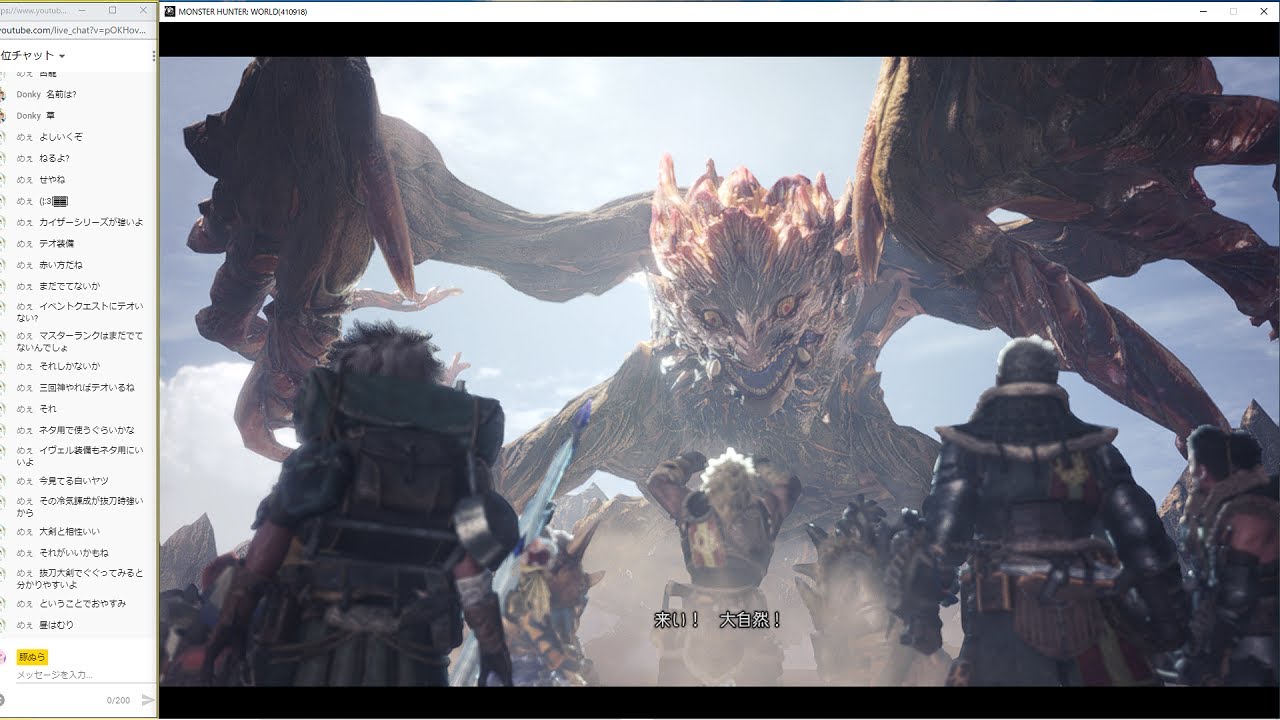Select chat message カイザーシリーズが強いよ
Screen dimensions: 1280x720
[91, 222]
